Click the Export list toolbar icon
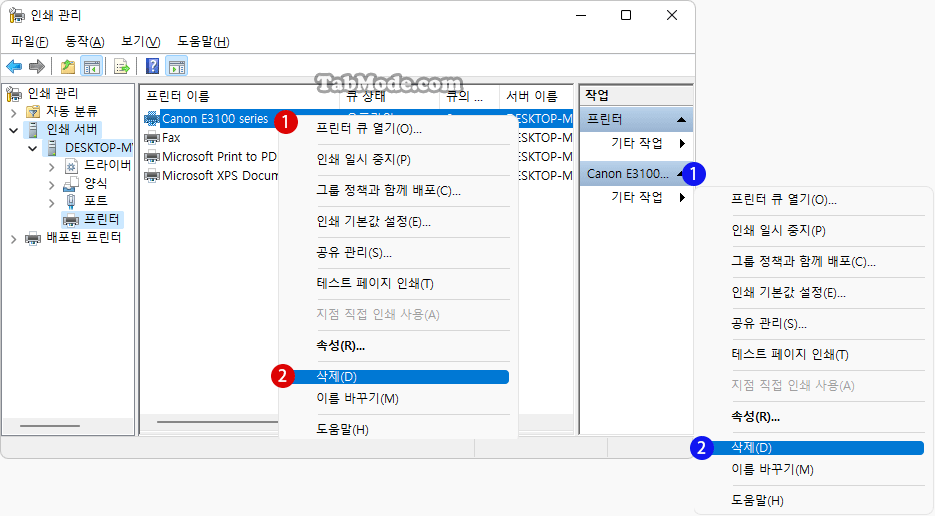Screen dimensions: 935x516 point(121,66)
